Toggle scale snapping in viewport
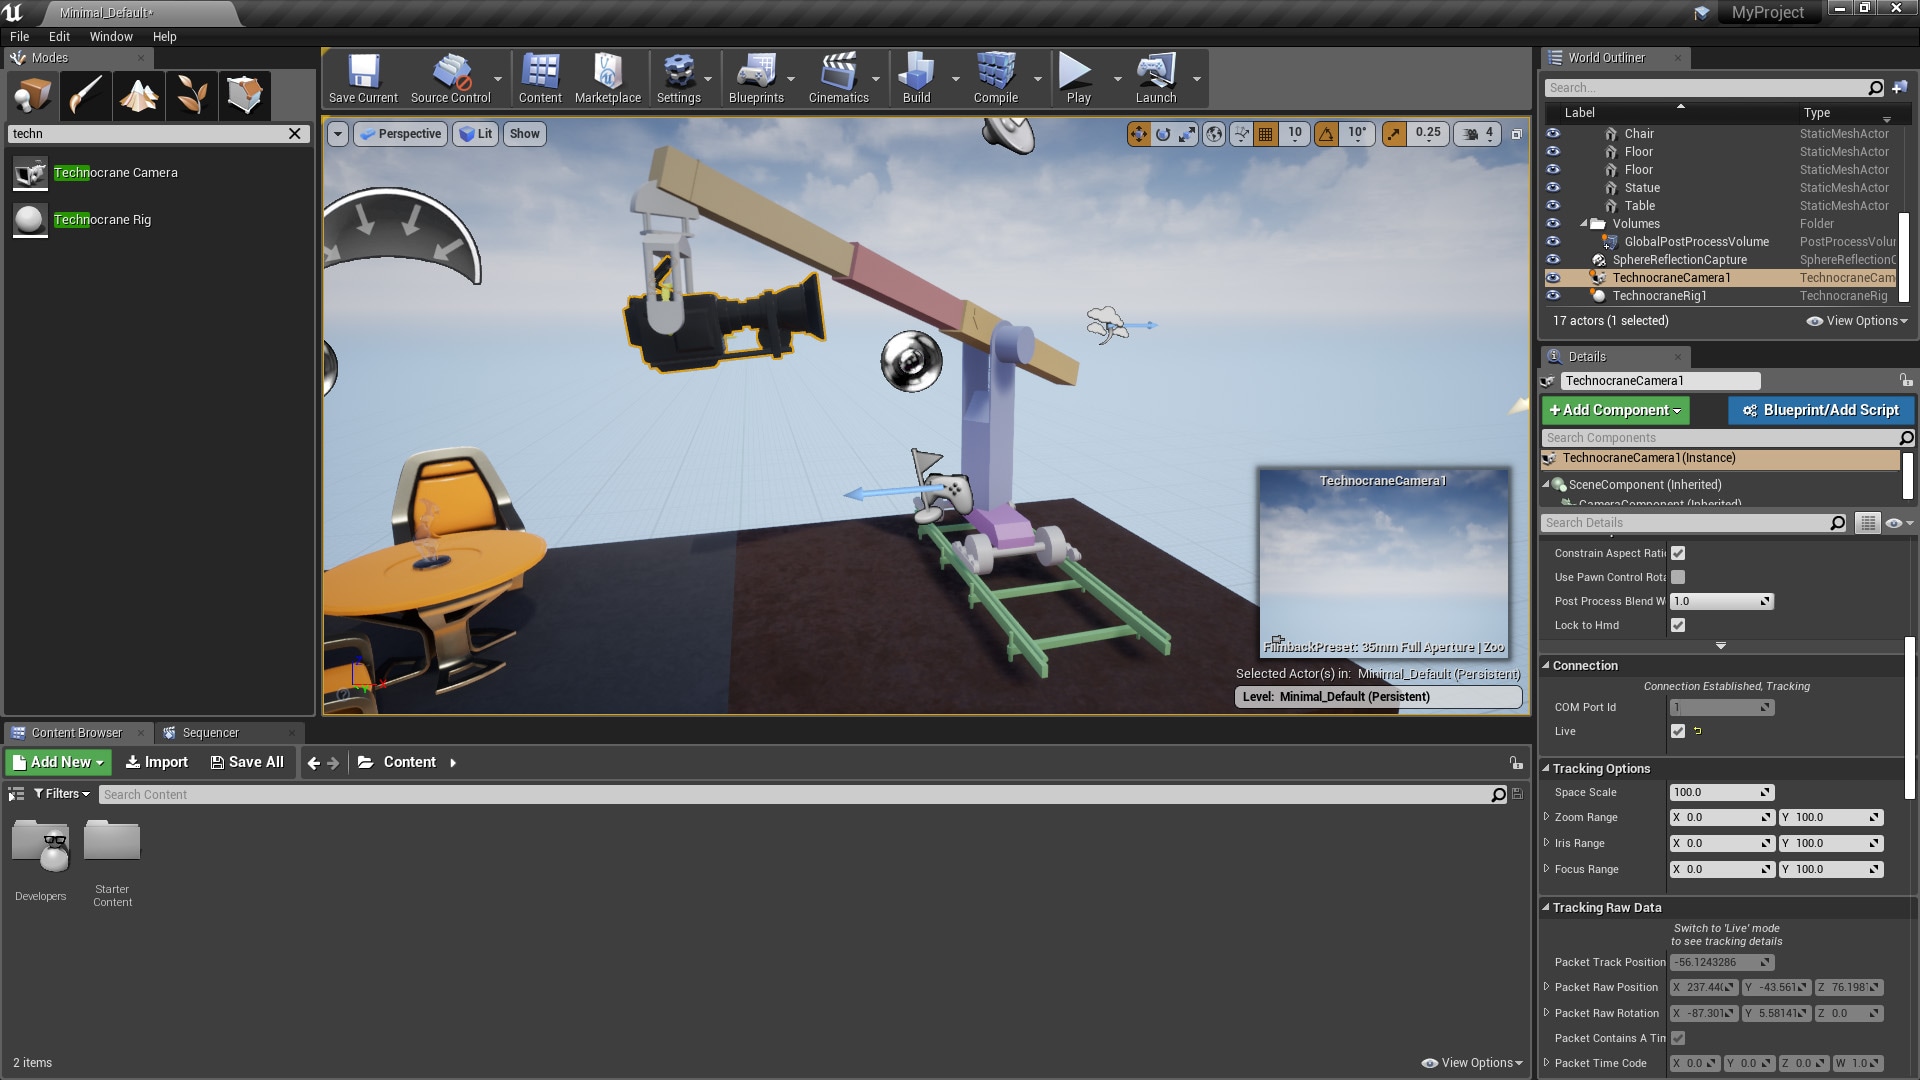Image resolution: width=1920 pixels, height=1080 pixels. tap(1394, 134)
